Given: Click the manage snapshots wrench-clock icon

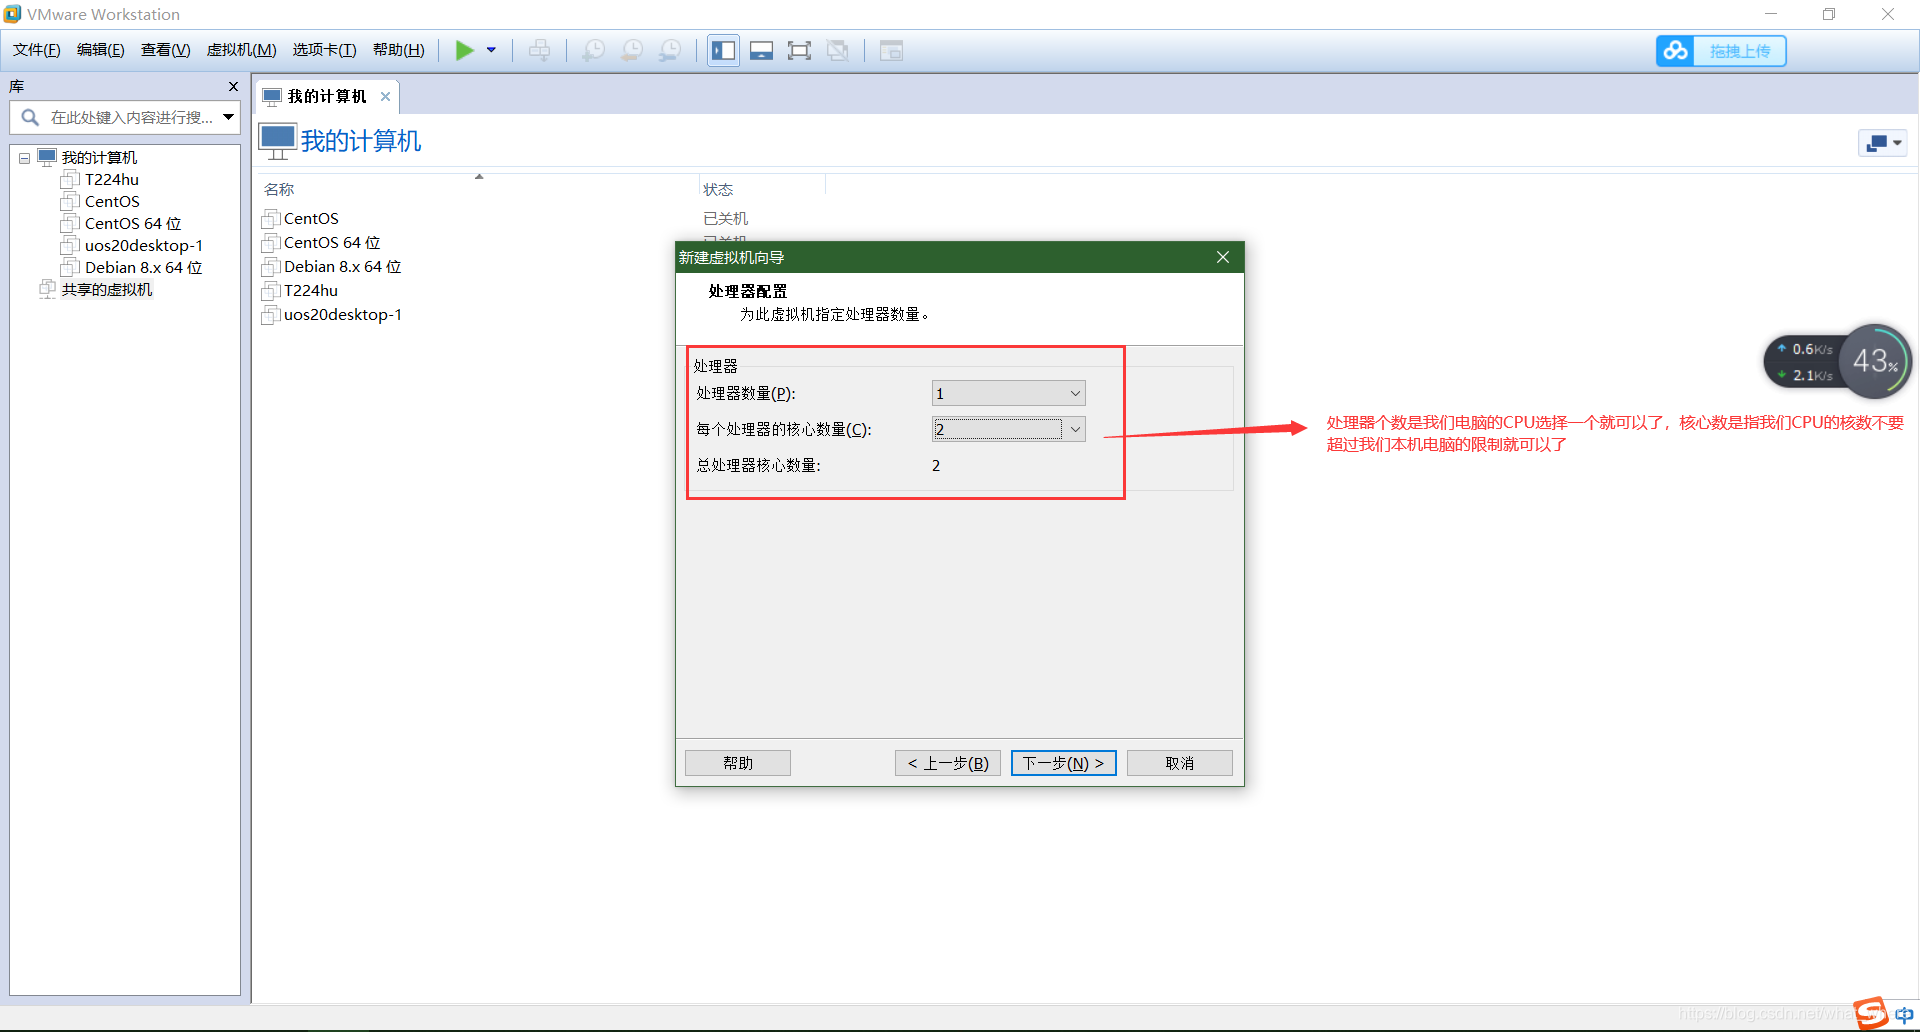Looking at the screenshot, I should (x=670, y=50).
